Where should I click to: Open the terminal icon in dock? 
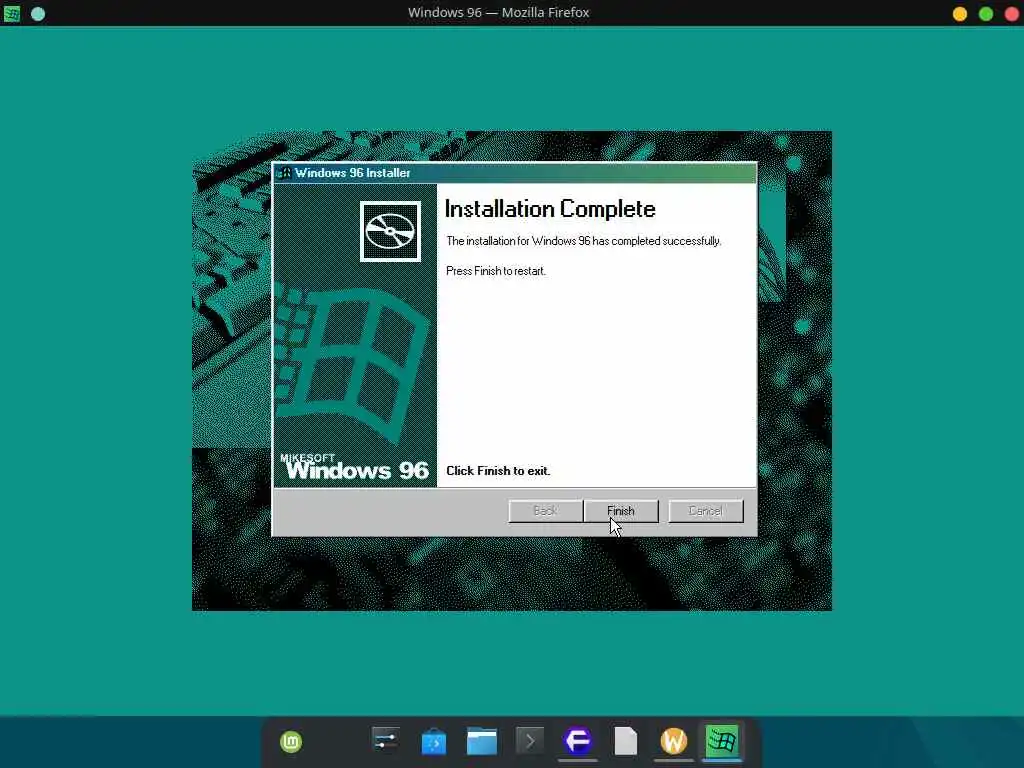coord(530,741)
